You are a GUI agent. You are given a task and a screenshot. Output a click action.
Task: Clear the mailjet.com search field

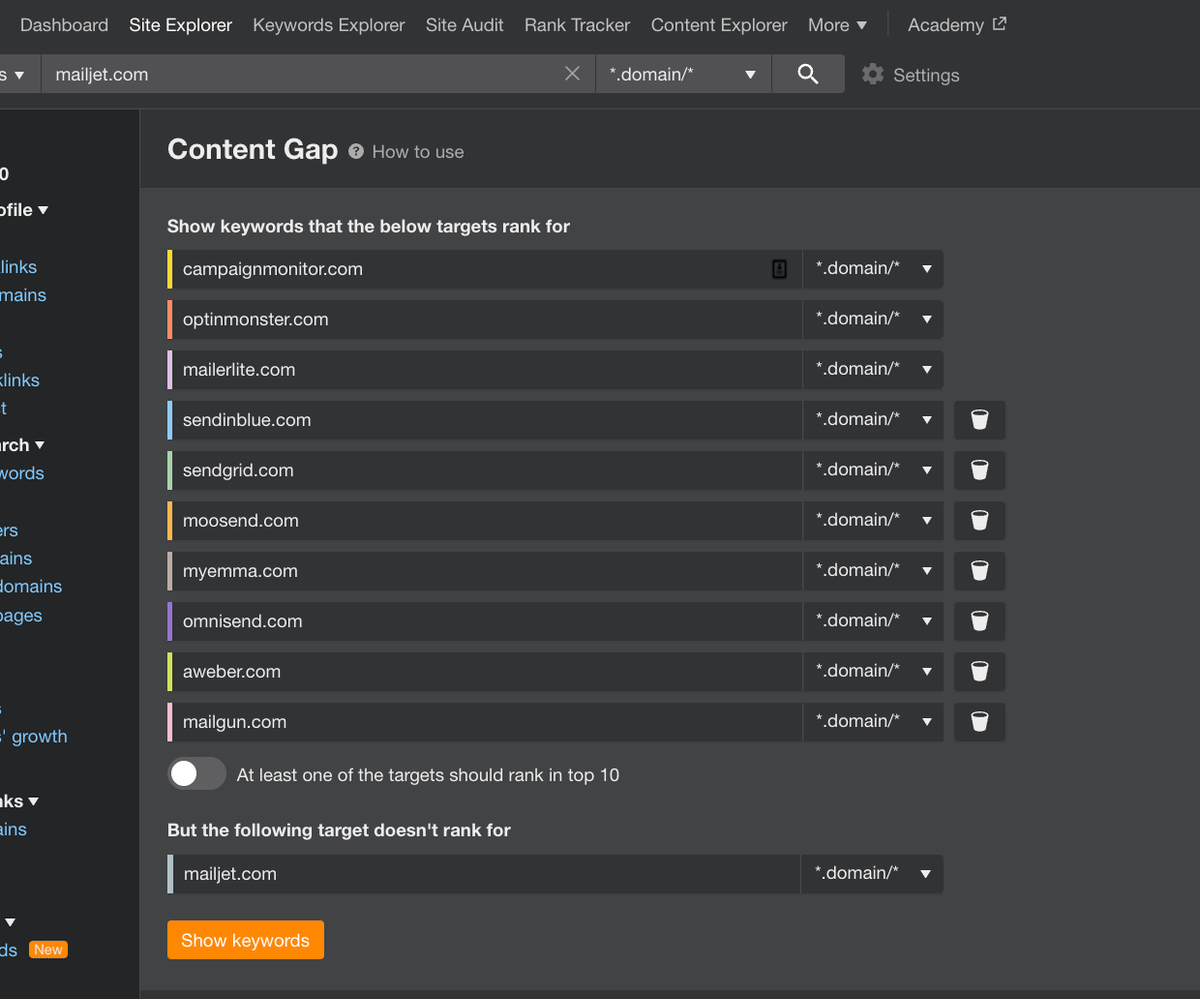[x=572, y=74]
